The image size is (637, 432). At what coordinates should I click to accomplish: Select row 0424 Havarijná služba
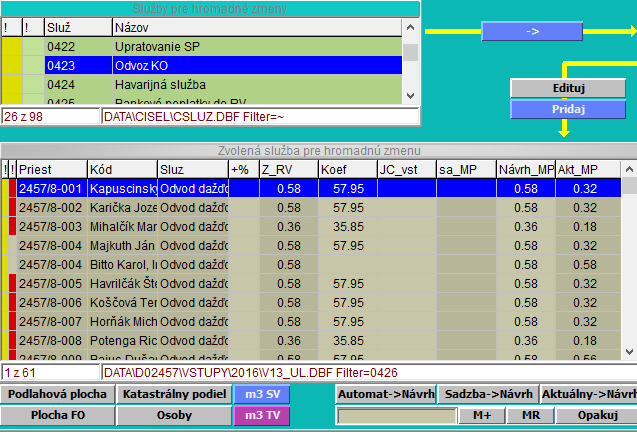point(202,85)
